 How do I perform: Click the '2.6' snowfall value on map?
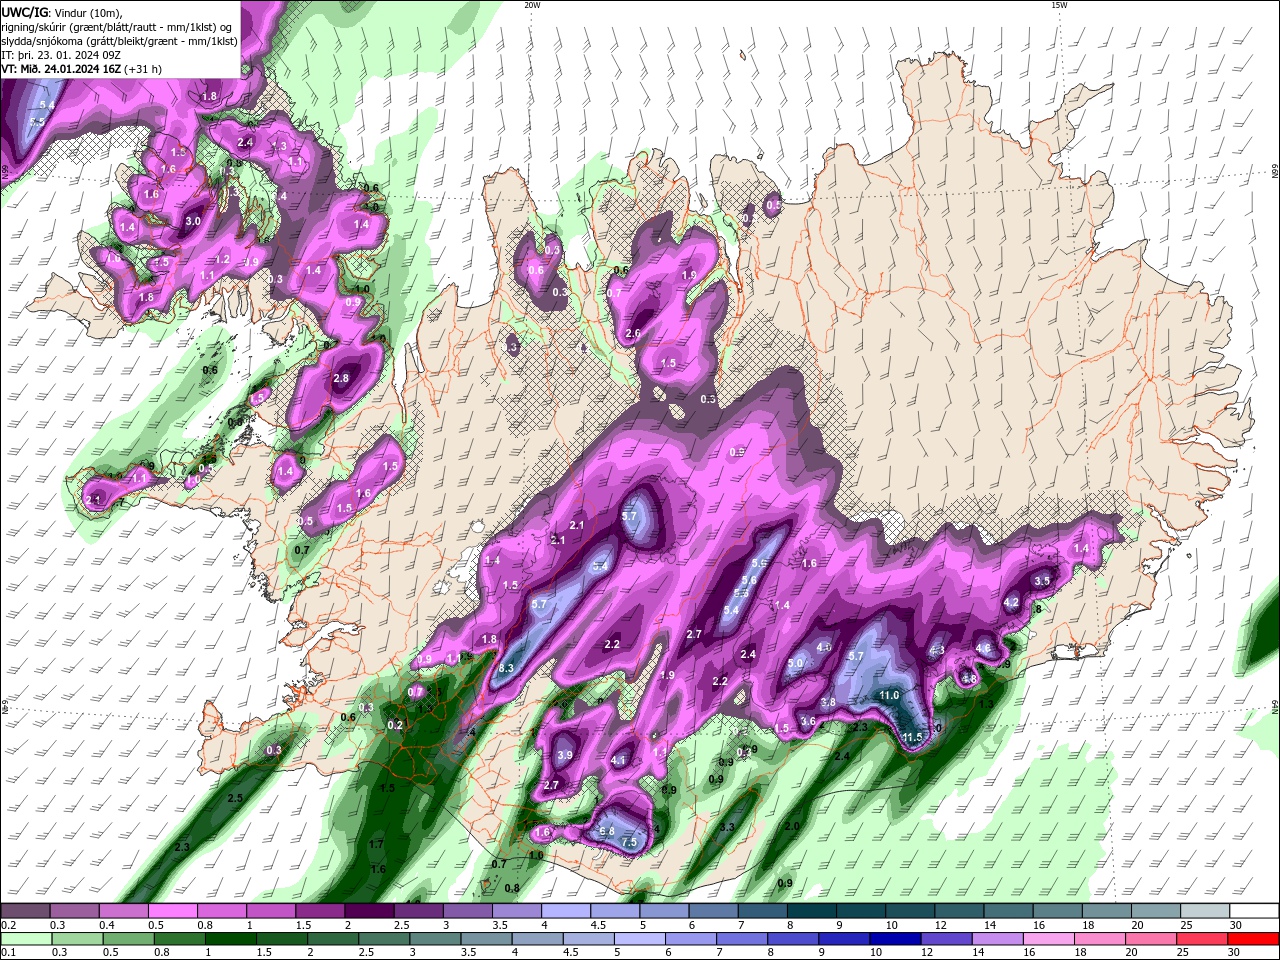pyautogui.click(x=632, y=333)
